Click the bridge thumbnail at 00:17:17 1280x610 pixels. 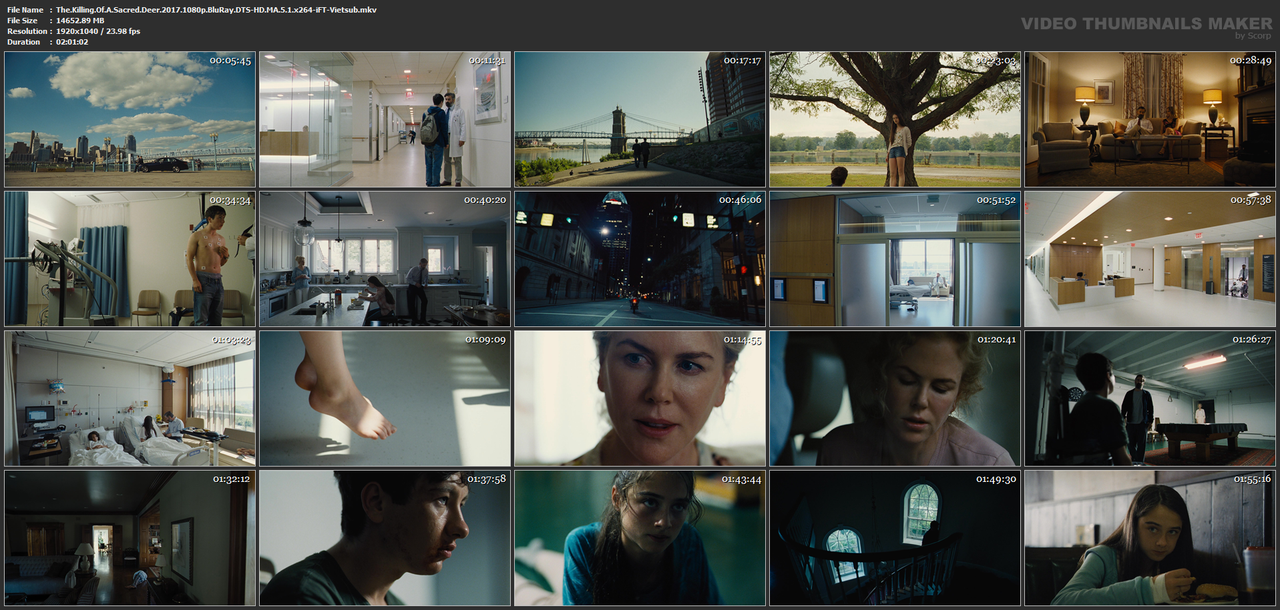point(640,120)
